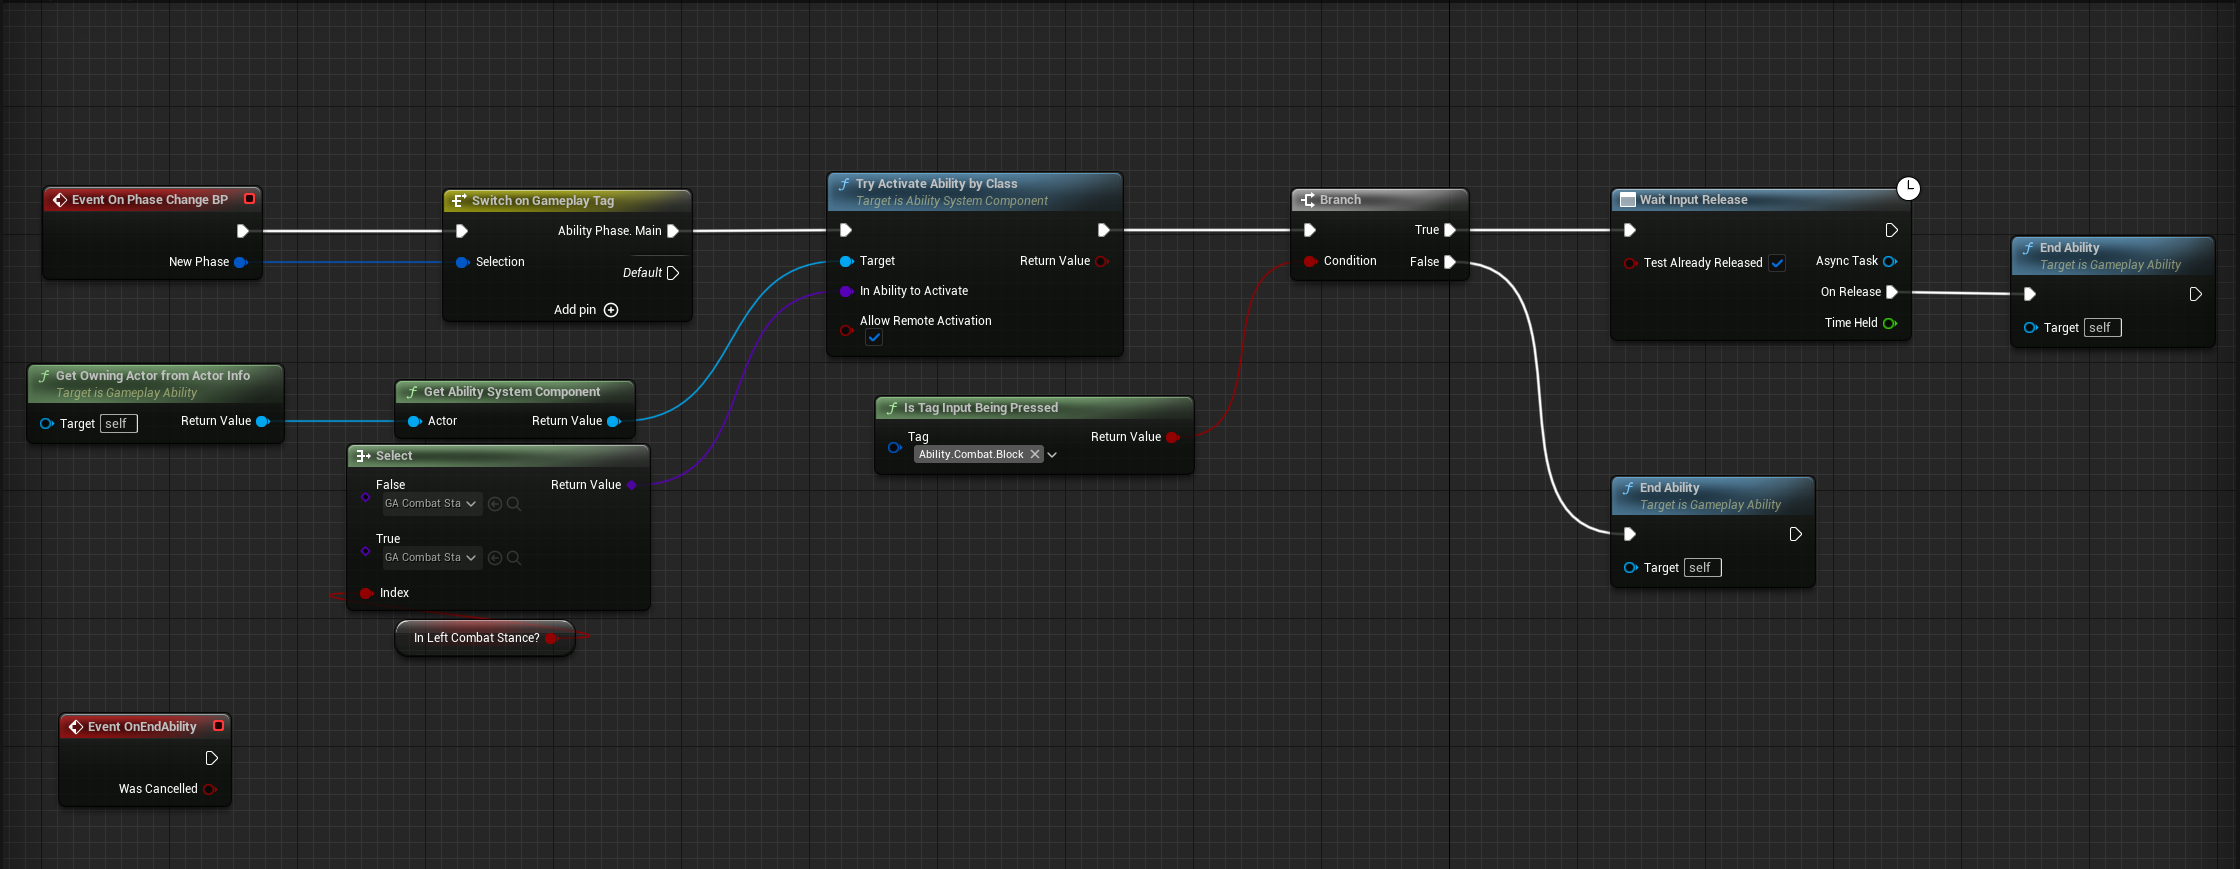Click the Select node False browse magnifier icon
The width and height of the screenshot is (2240, 869).
(x=514, y=504)
